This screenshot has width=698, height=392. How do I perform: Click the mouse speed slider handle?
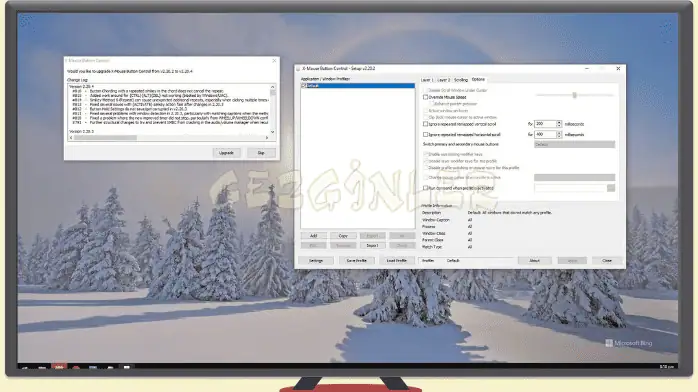pos(575,95)
